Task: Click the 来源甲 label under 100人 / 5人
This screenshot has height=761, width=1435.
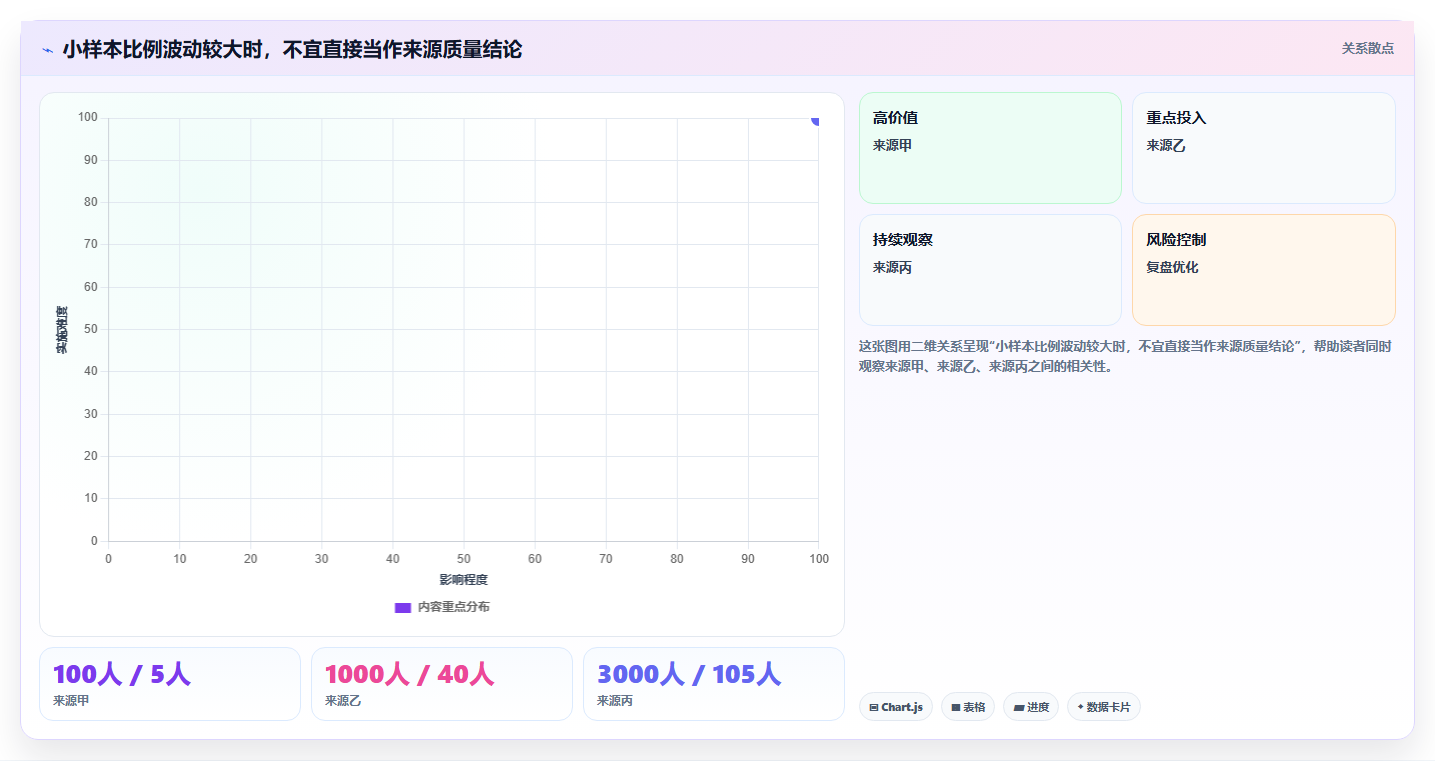Action: click(x=70, y=700)
